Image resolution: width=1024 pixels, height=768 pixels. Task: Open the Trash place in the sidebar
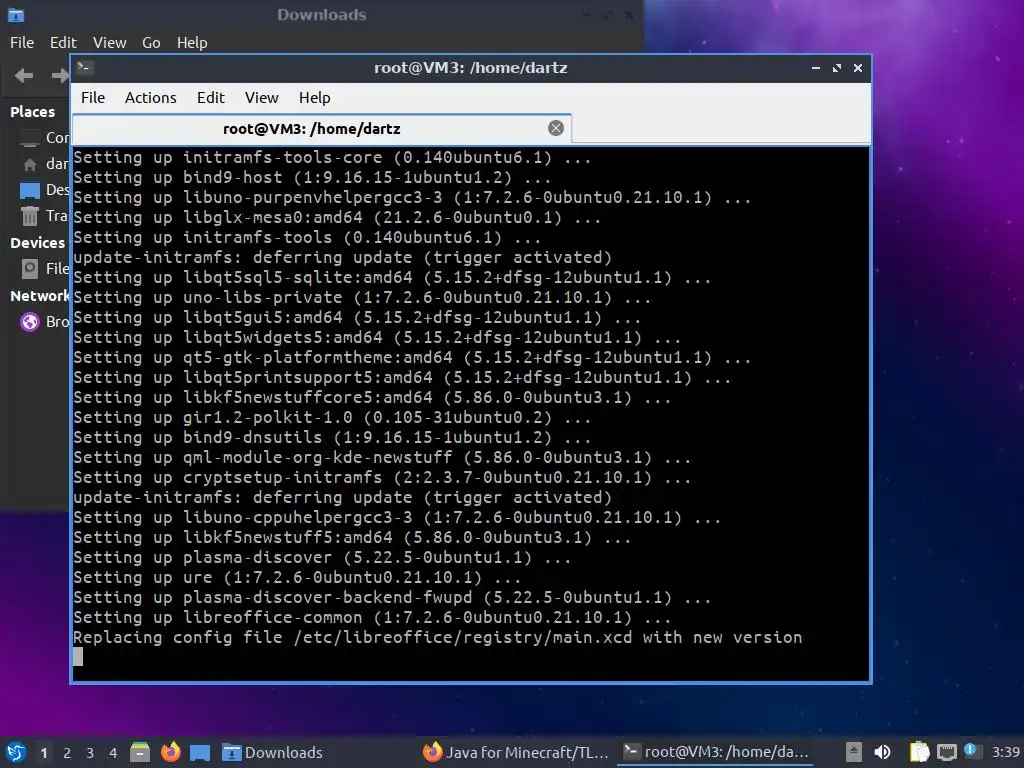click(x=43, y=216)
